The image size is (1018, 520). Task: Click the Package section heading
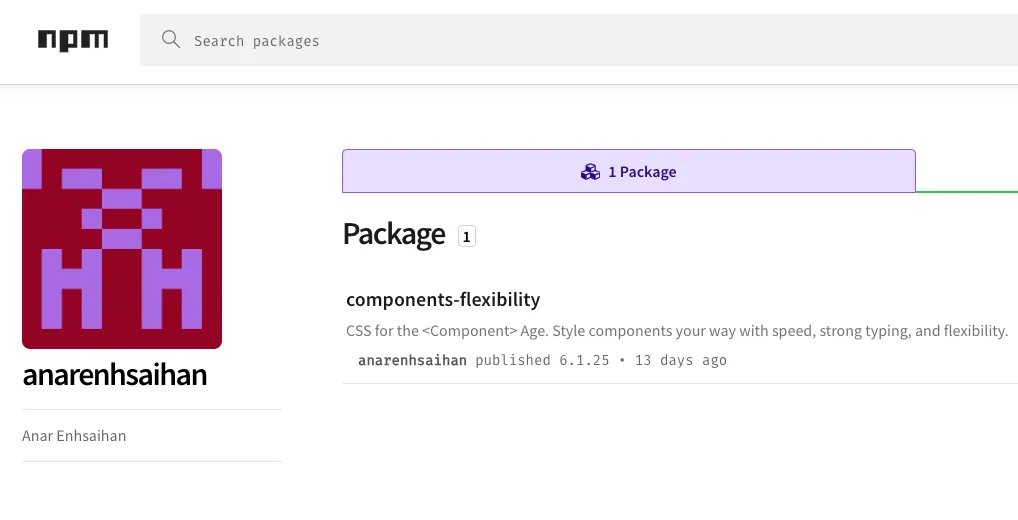point(394,234)
